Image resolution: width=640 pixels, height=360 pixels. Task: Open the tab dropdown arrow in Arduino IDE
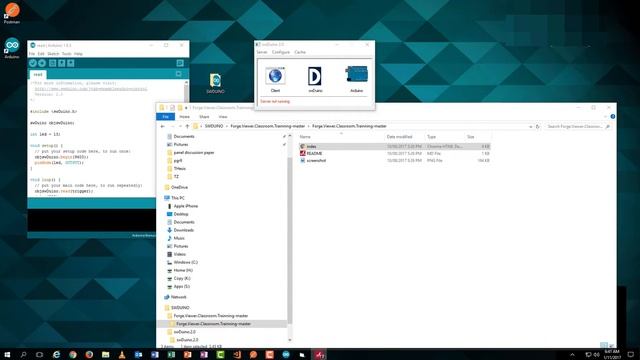click(178, 74)
